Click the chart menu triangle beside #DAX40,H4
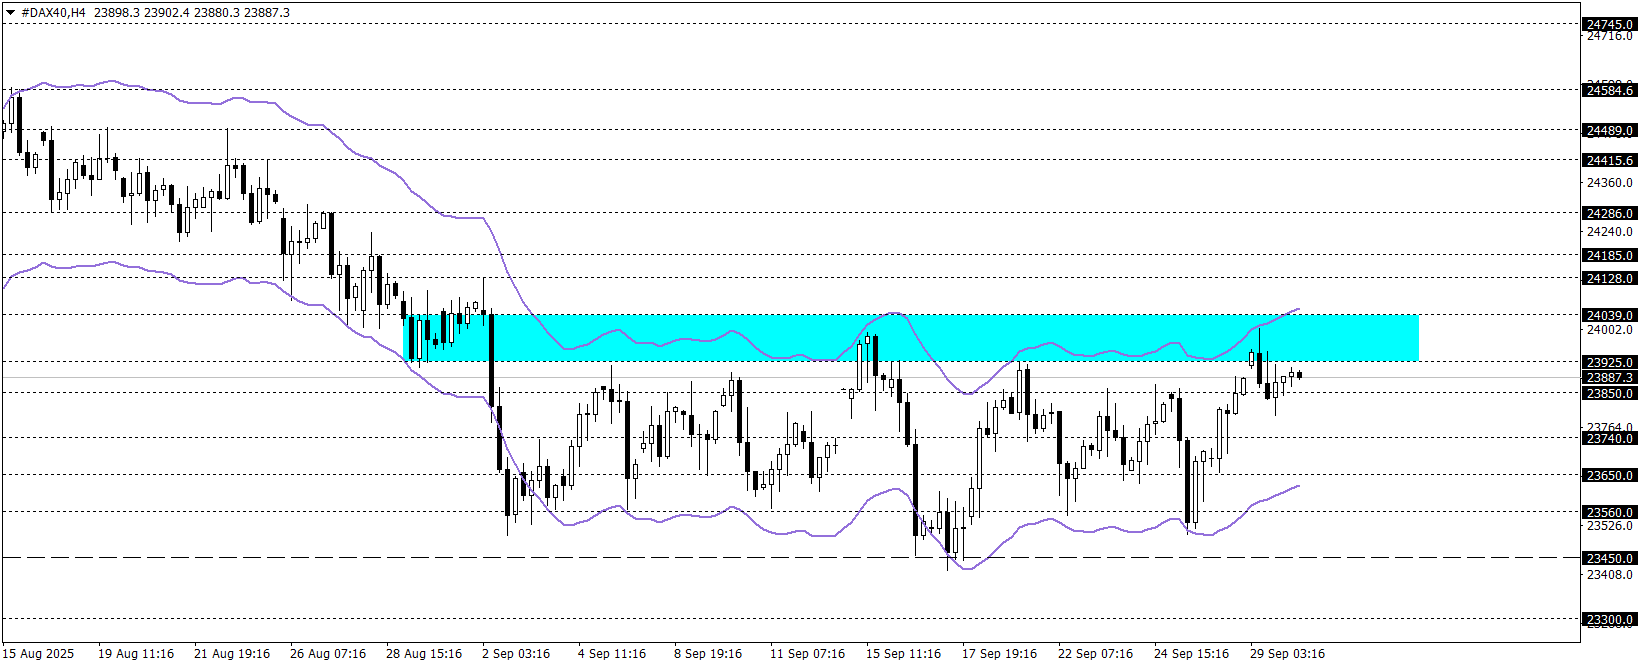This screenshot has width=1644, height=666. 10,13
